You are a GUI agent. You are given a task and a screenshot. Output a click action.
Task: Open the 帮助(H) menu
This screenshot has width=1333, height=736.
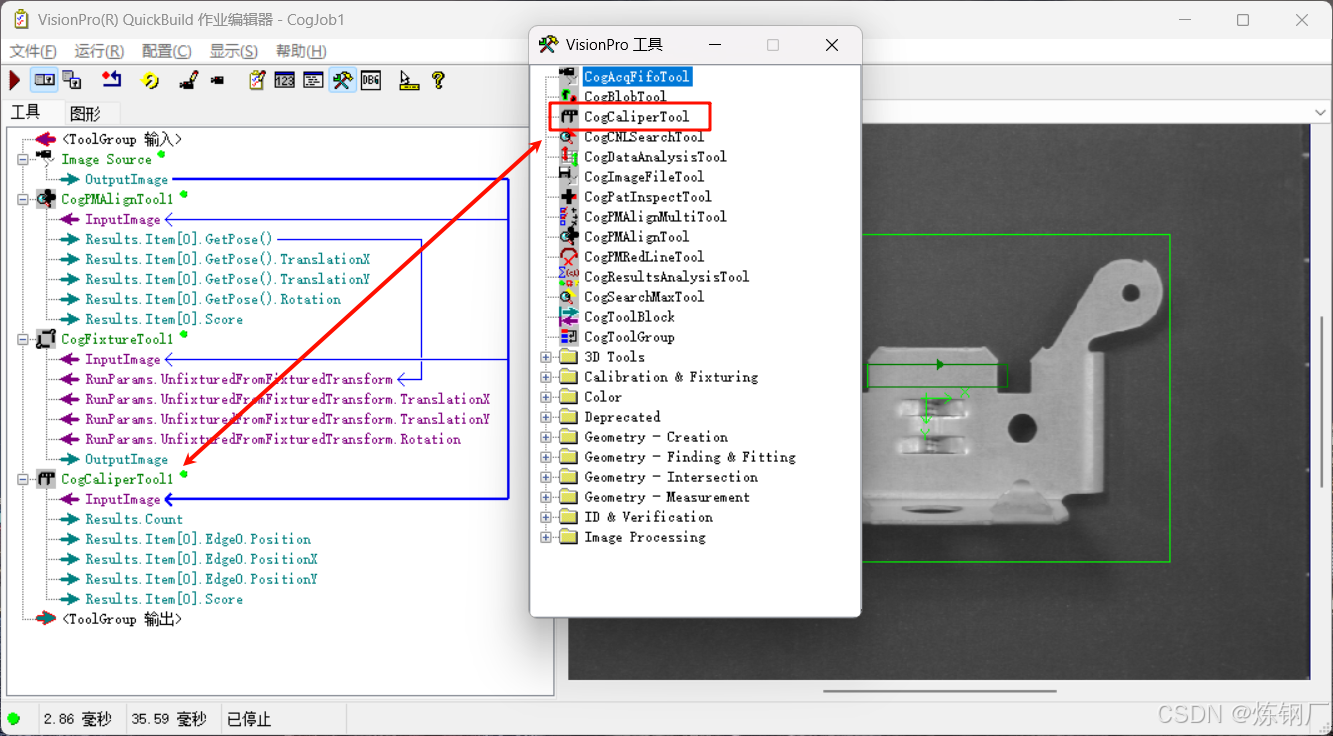point(301,51)
